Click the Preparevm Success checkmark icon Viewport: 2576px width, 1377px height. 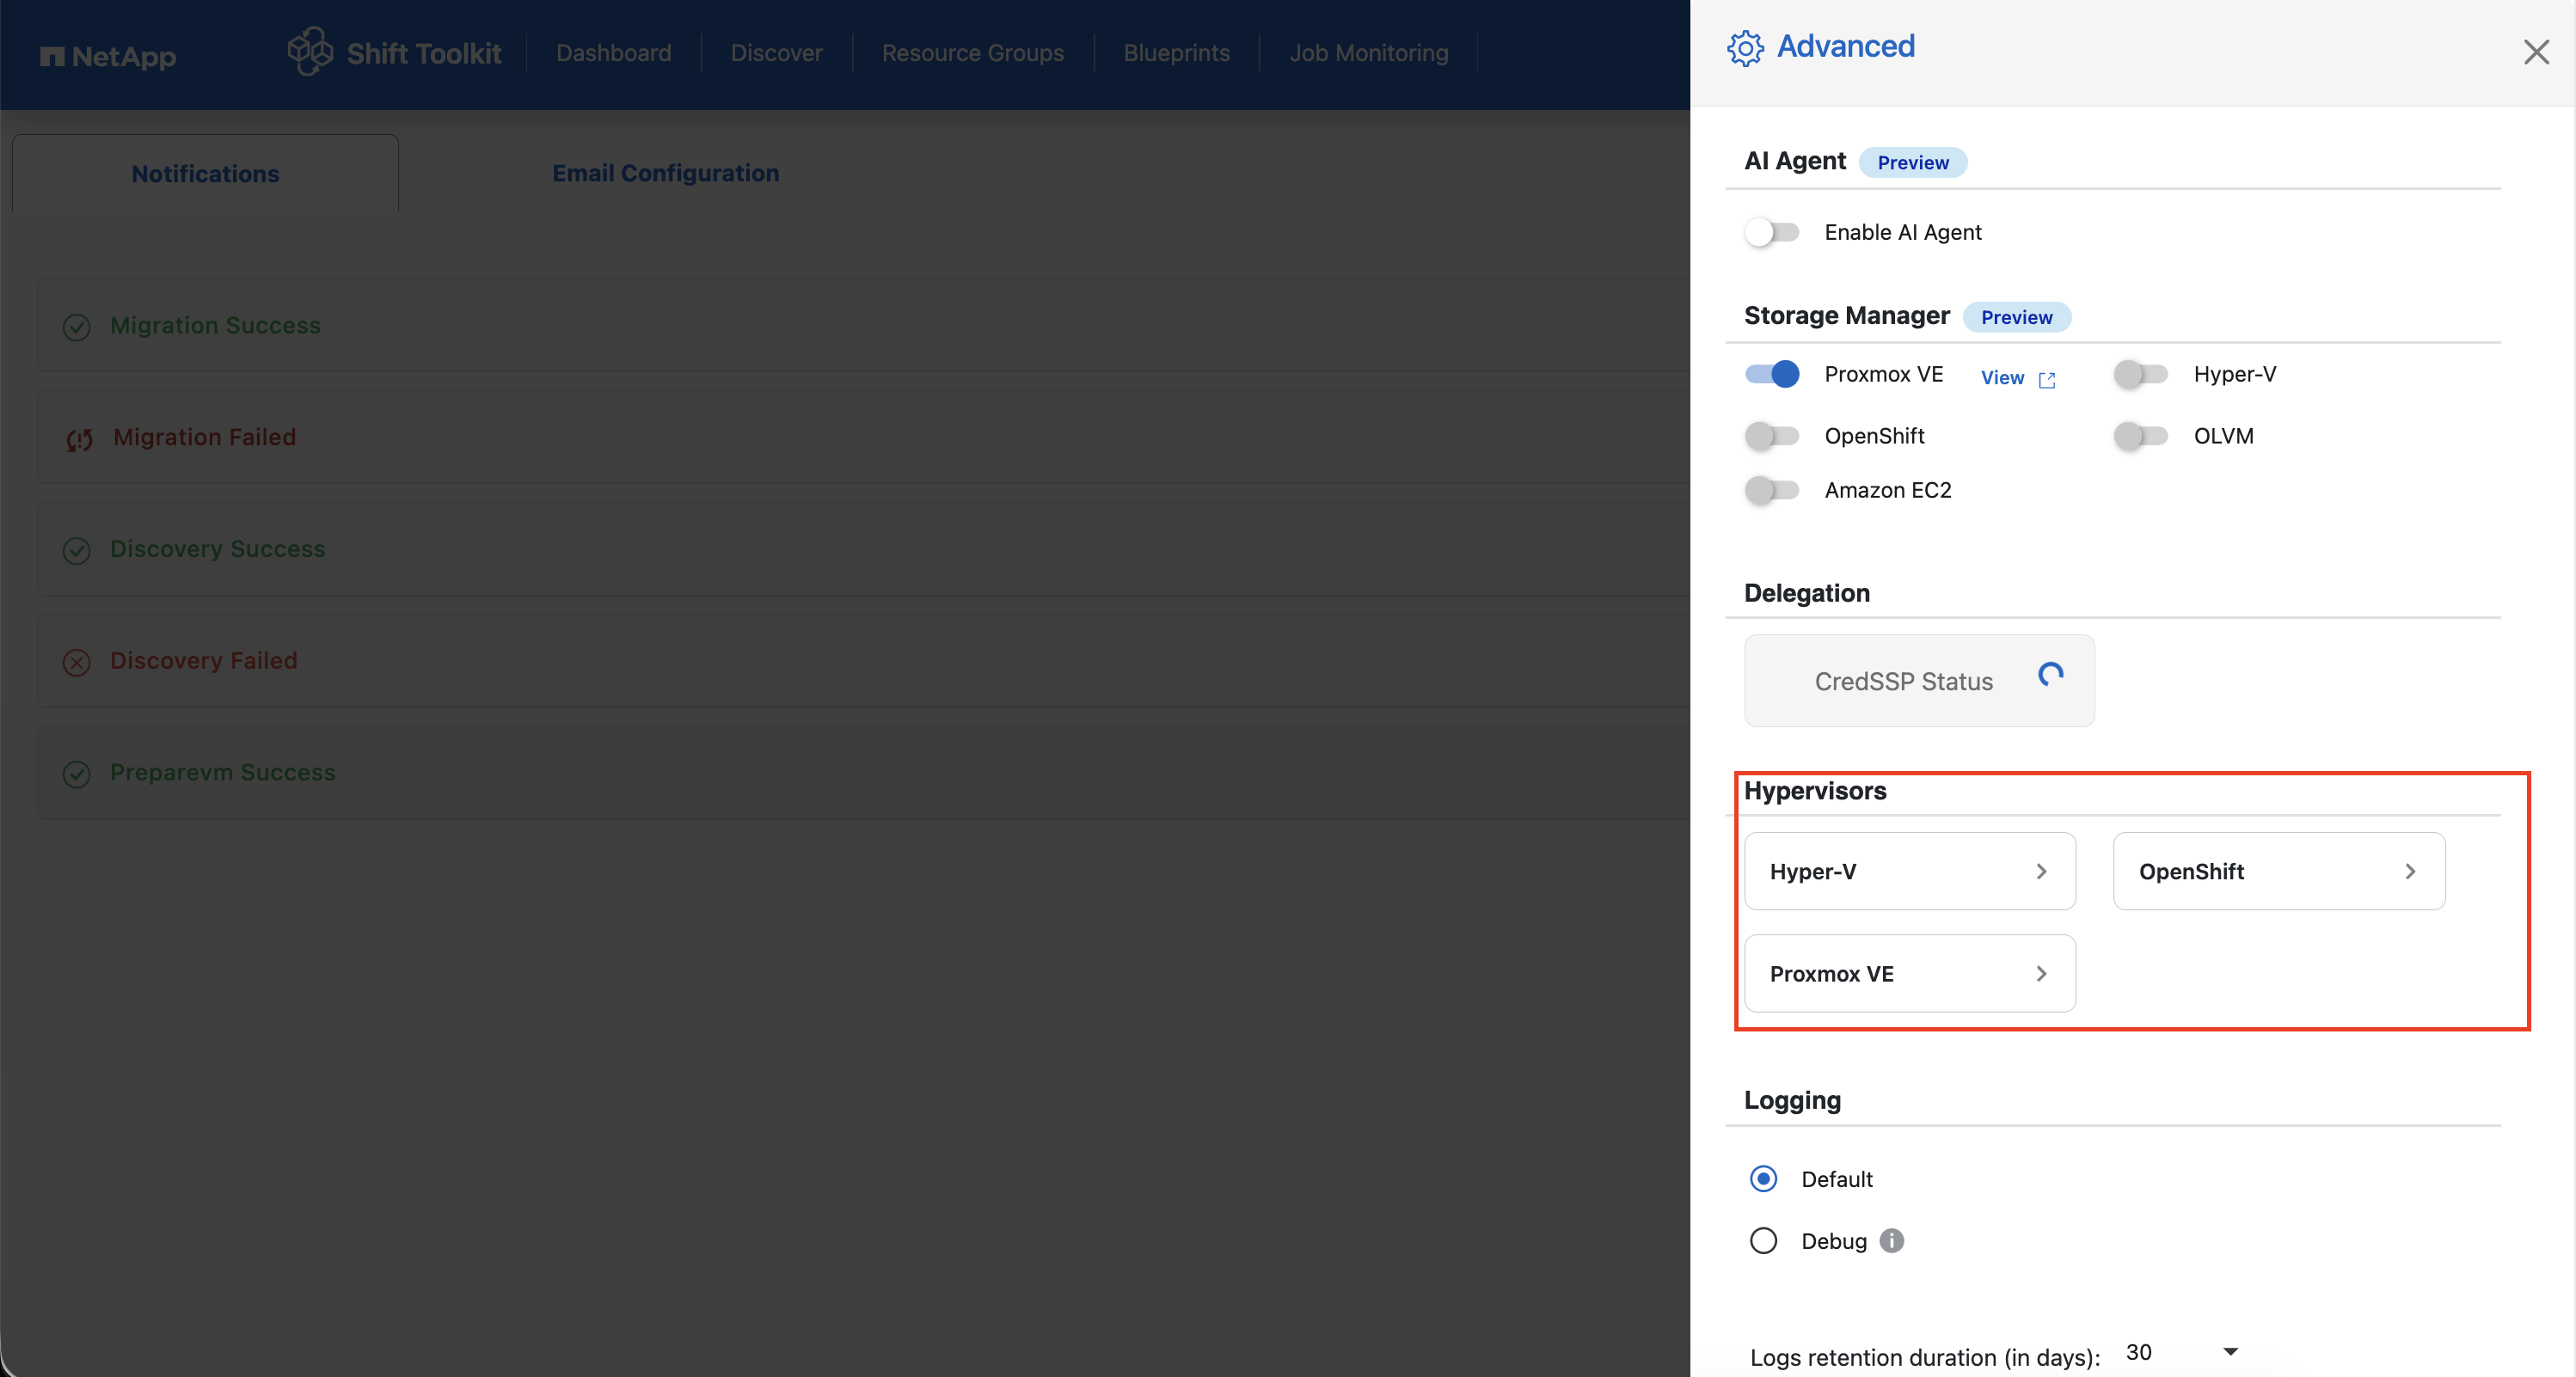coord(77,774)
